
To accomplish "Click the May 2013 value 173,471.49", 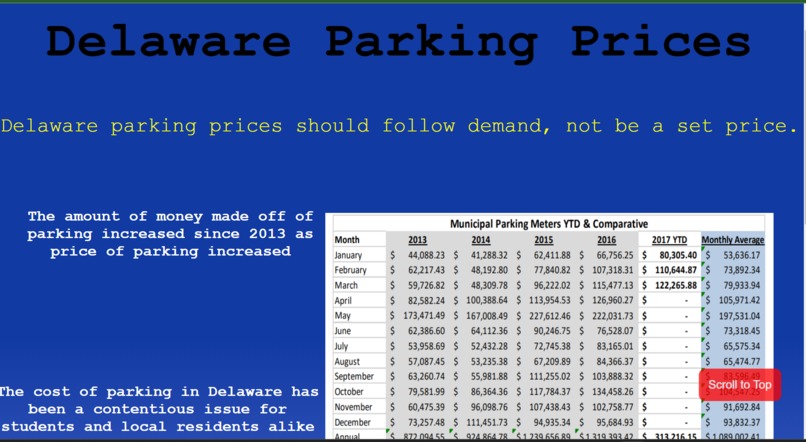I will pyautogui.click(x=424, y=316).
